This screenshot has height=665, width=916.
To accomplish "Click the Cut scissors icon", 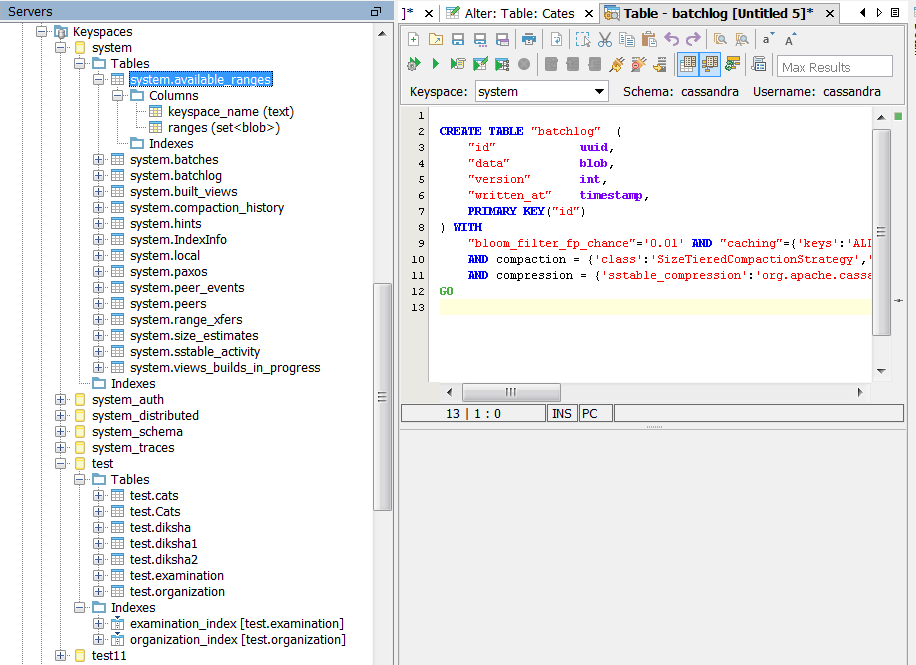I will click(605, 39).
